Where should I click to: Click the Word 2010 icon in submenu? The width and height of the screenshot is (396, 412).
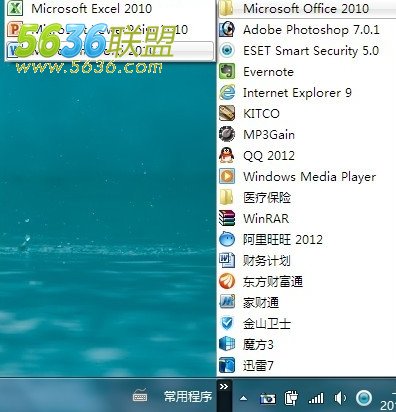click(x=13, y=50)
